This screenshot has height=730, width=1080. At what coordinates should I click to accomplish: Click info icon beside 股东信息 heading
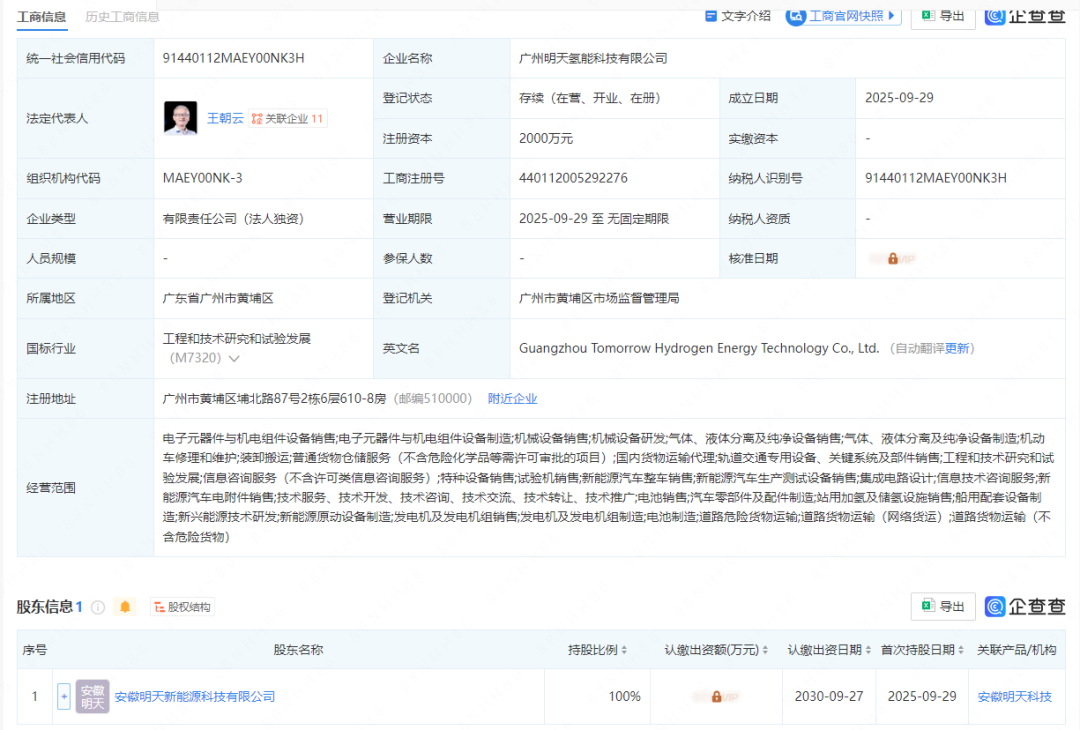[x=98, y=607]
